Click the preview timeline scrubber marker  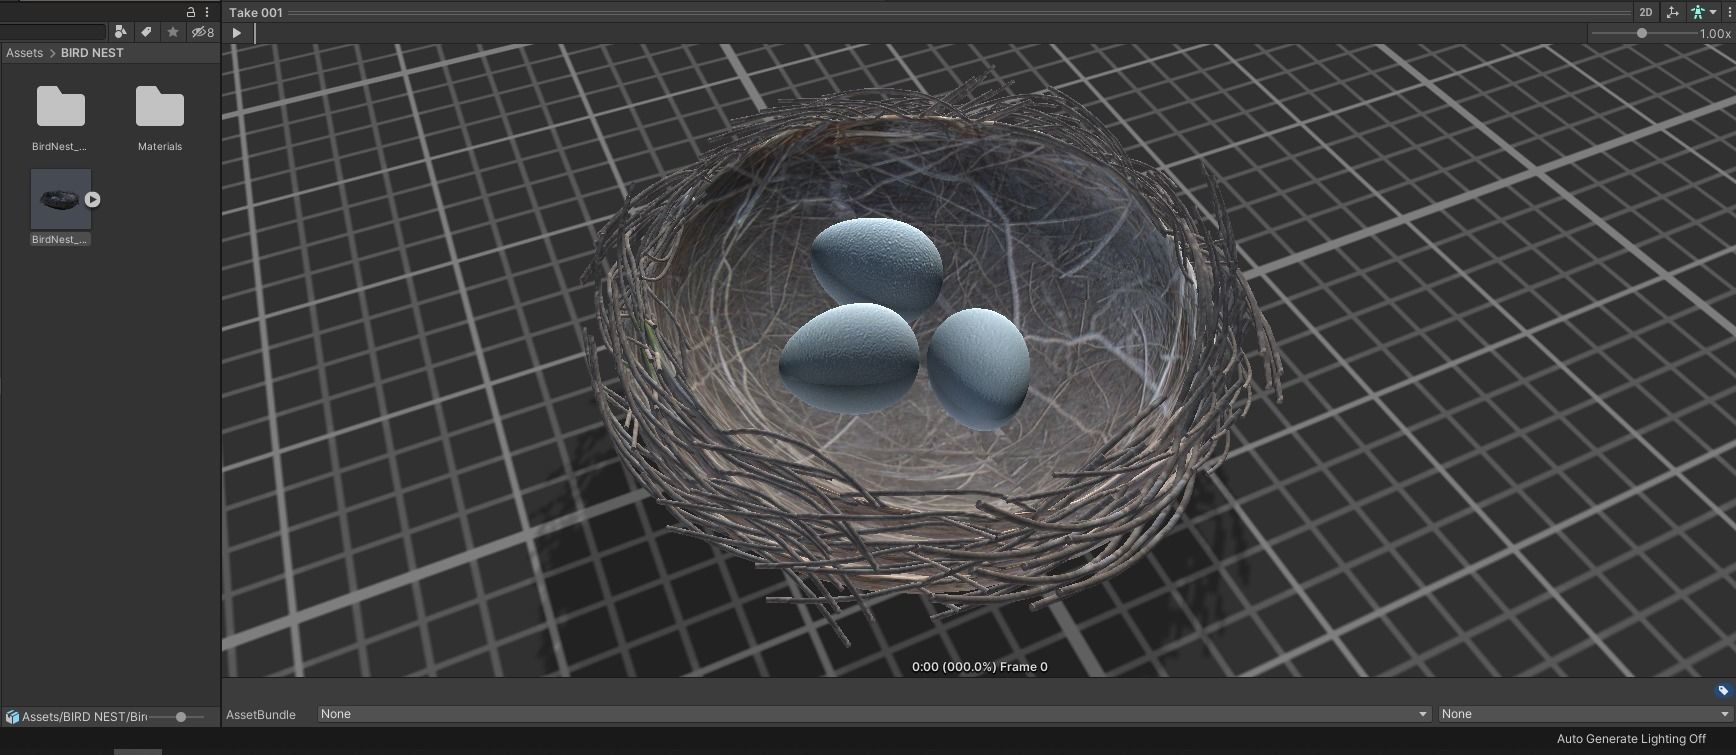pyautogui.click(x=255, y=33)
